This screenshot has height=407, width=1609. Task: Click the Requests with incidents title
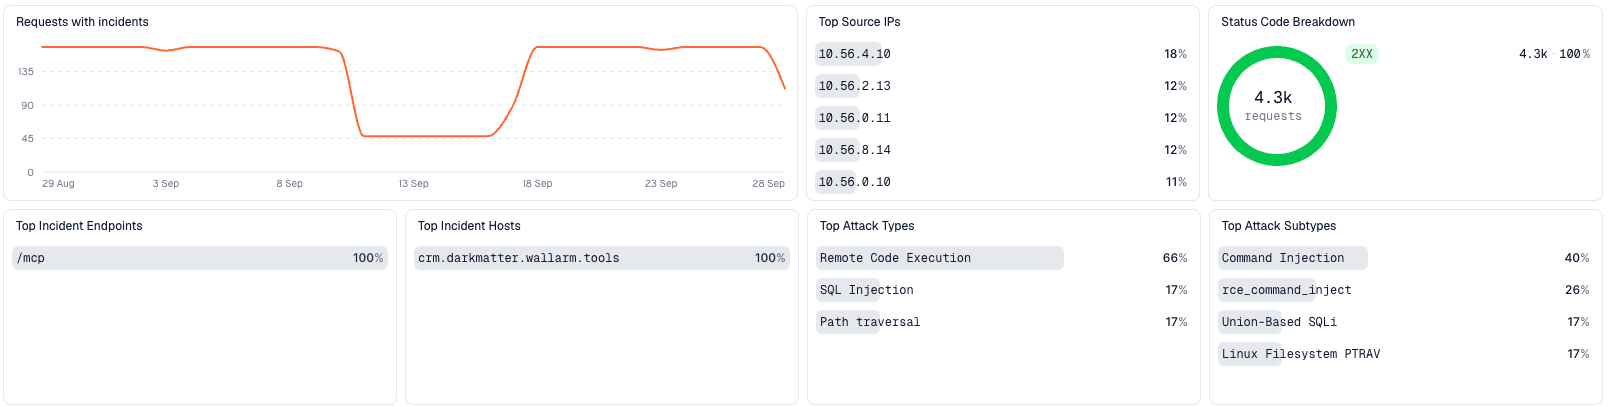pyautogui.click(x=82, y=22)
